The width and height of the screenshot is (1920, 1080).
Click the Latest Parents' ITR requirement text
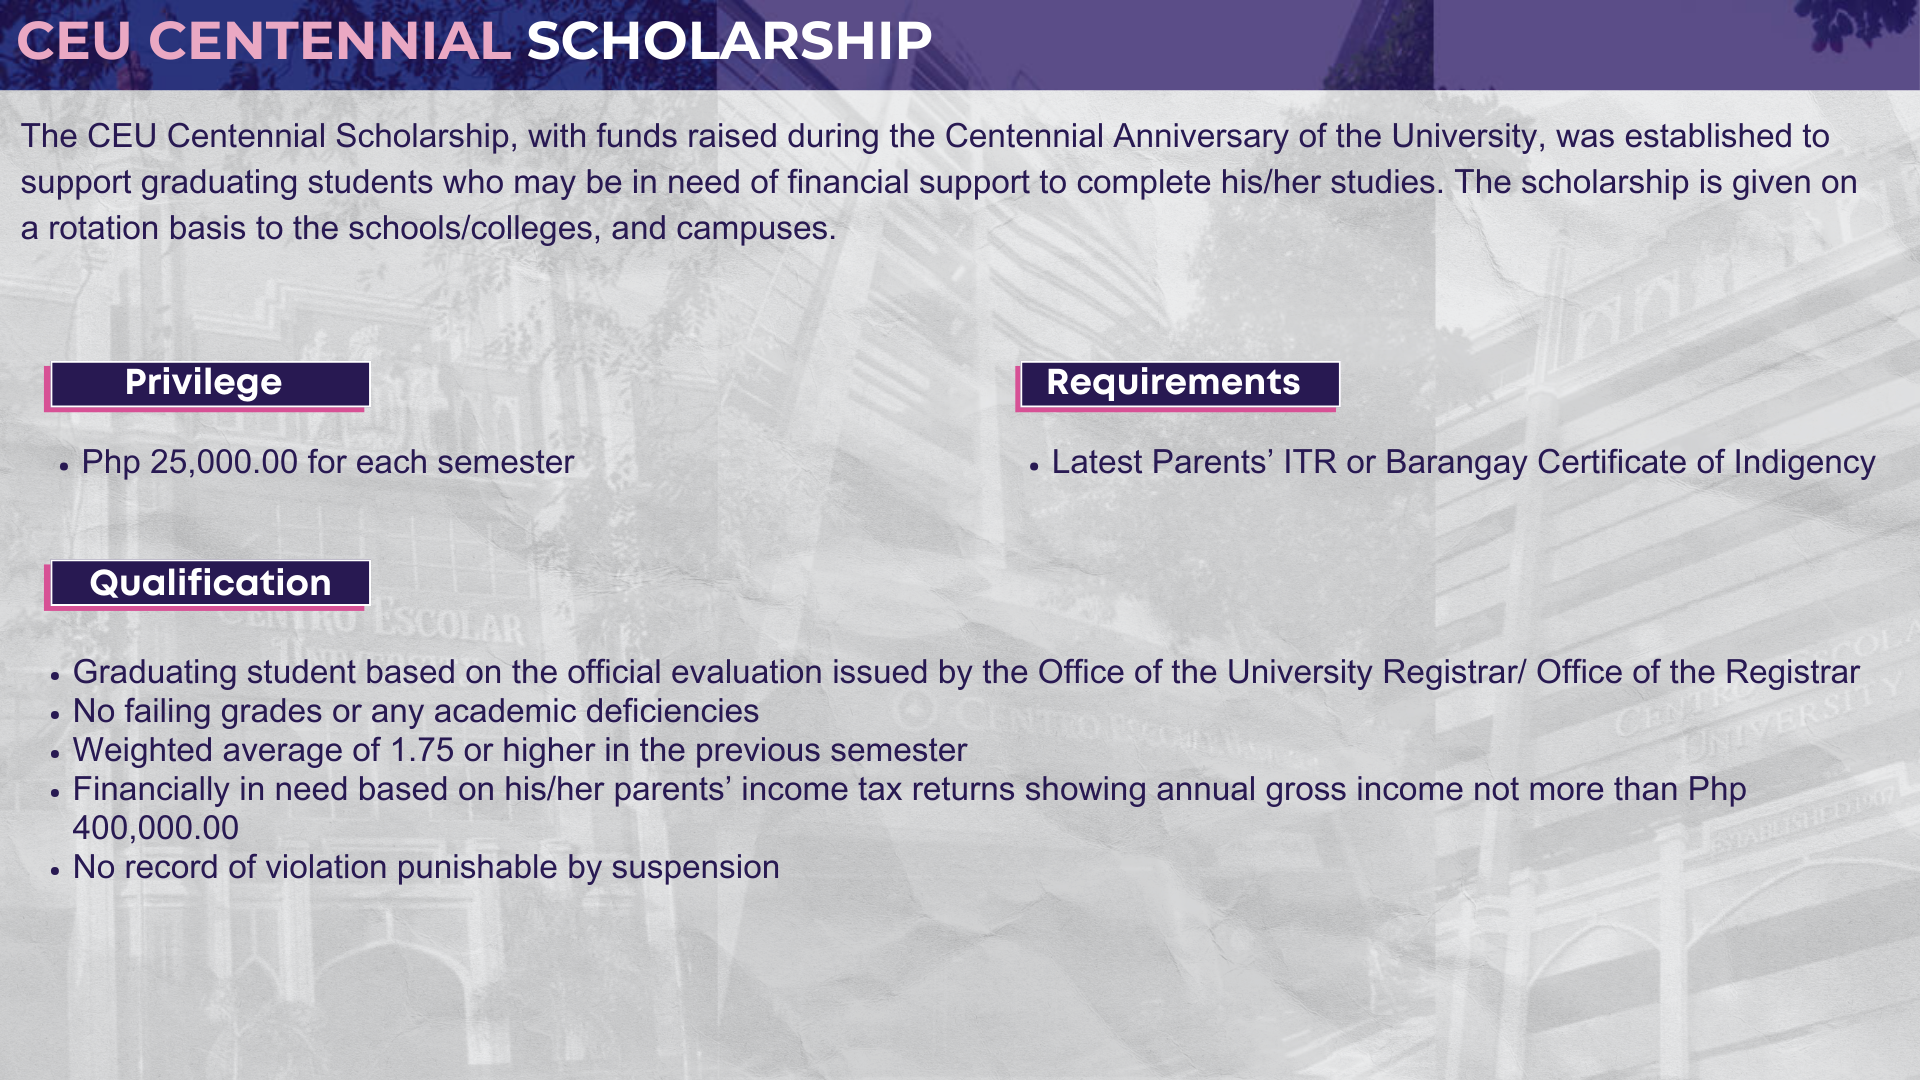tap(1463, 462)
